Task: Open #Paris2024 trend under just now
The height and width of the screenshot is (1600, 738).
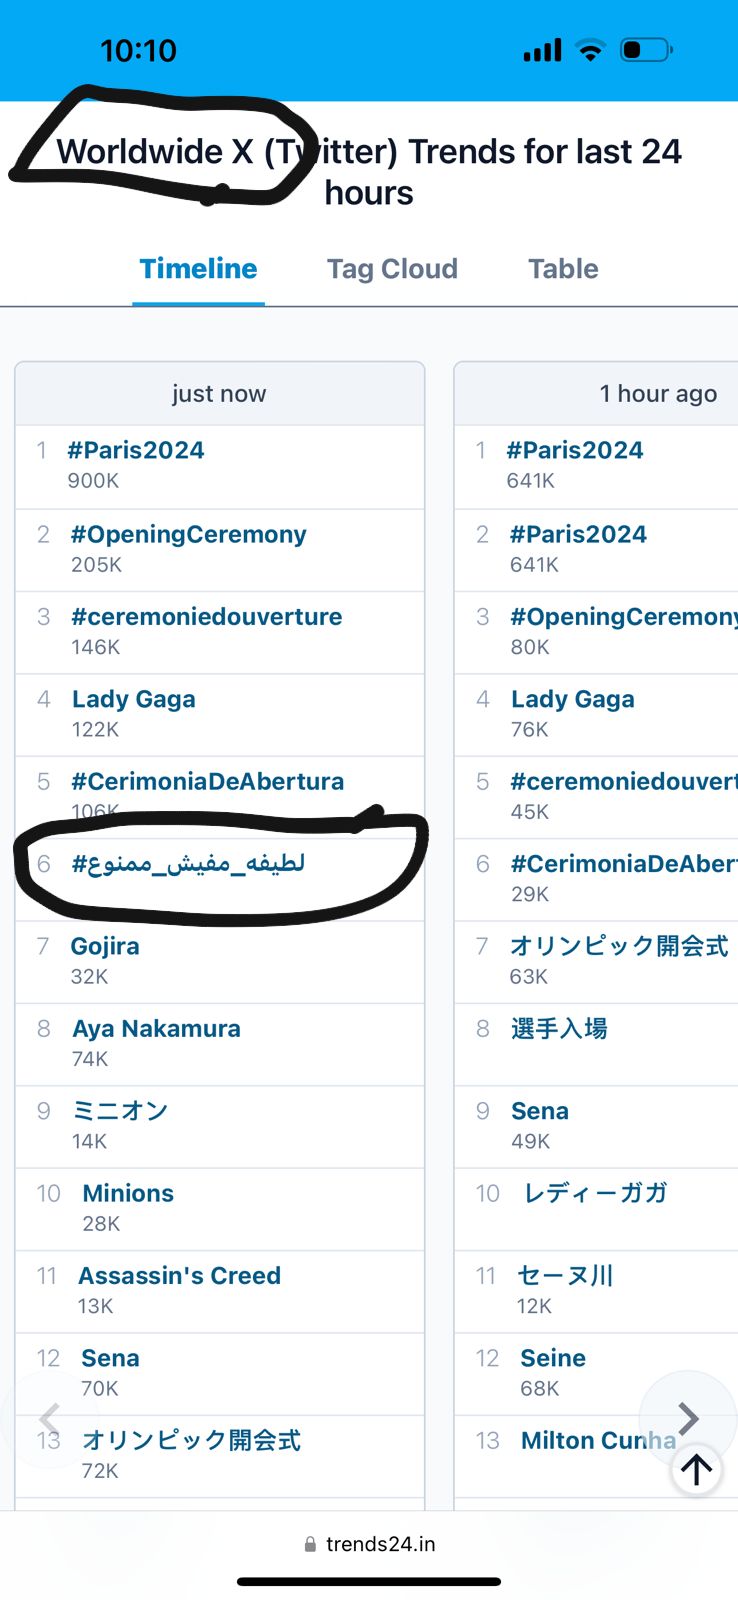Action: click(136, 451)
